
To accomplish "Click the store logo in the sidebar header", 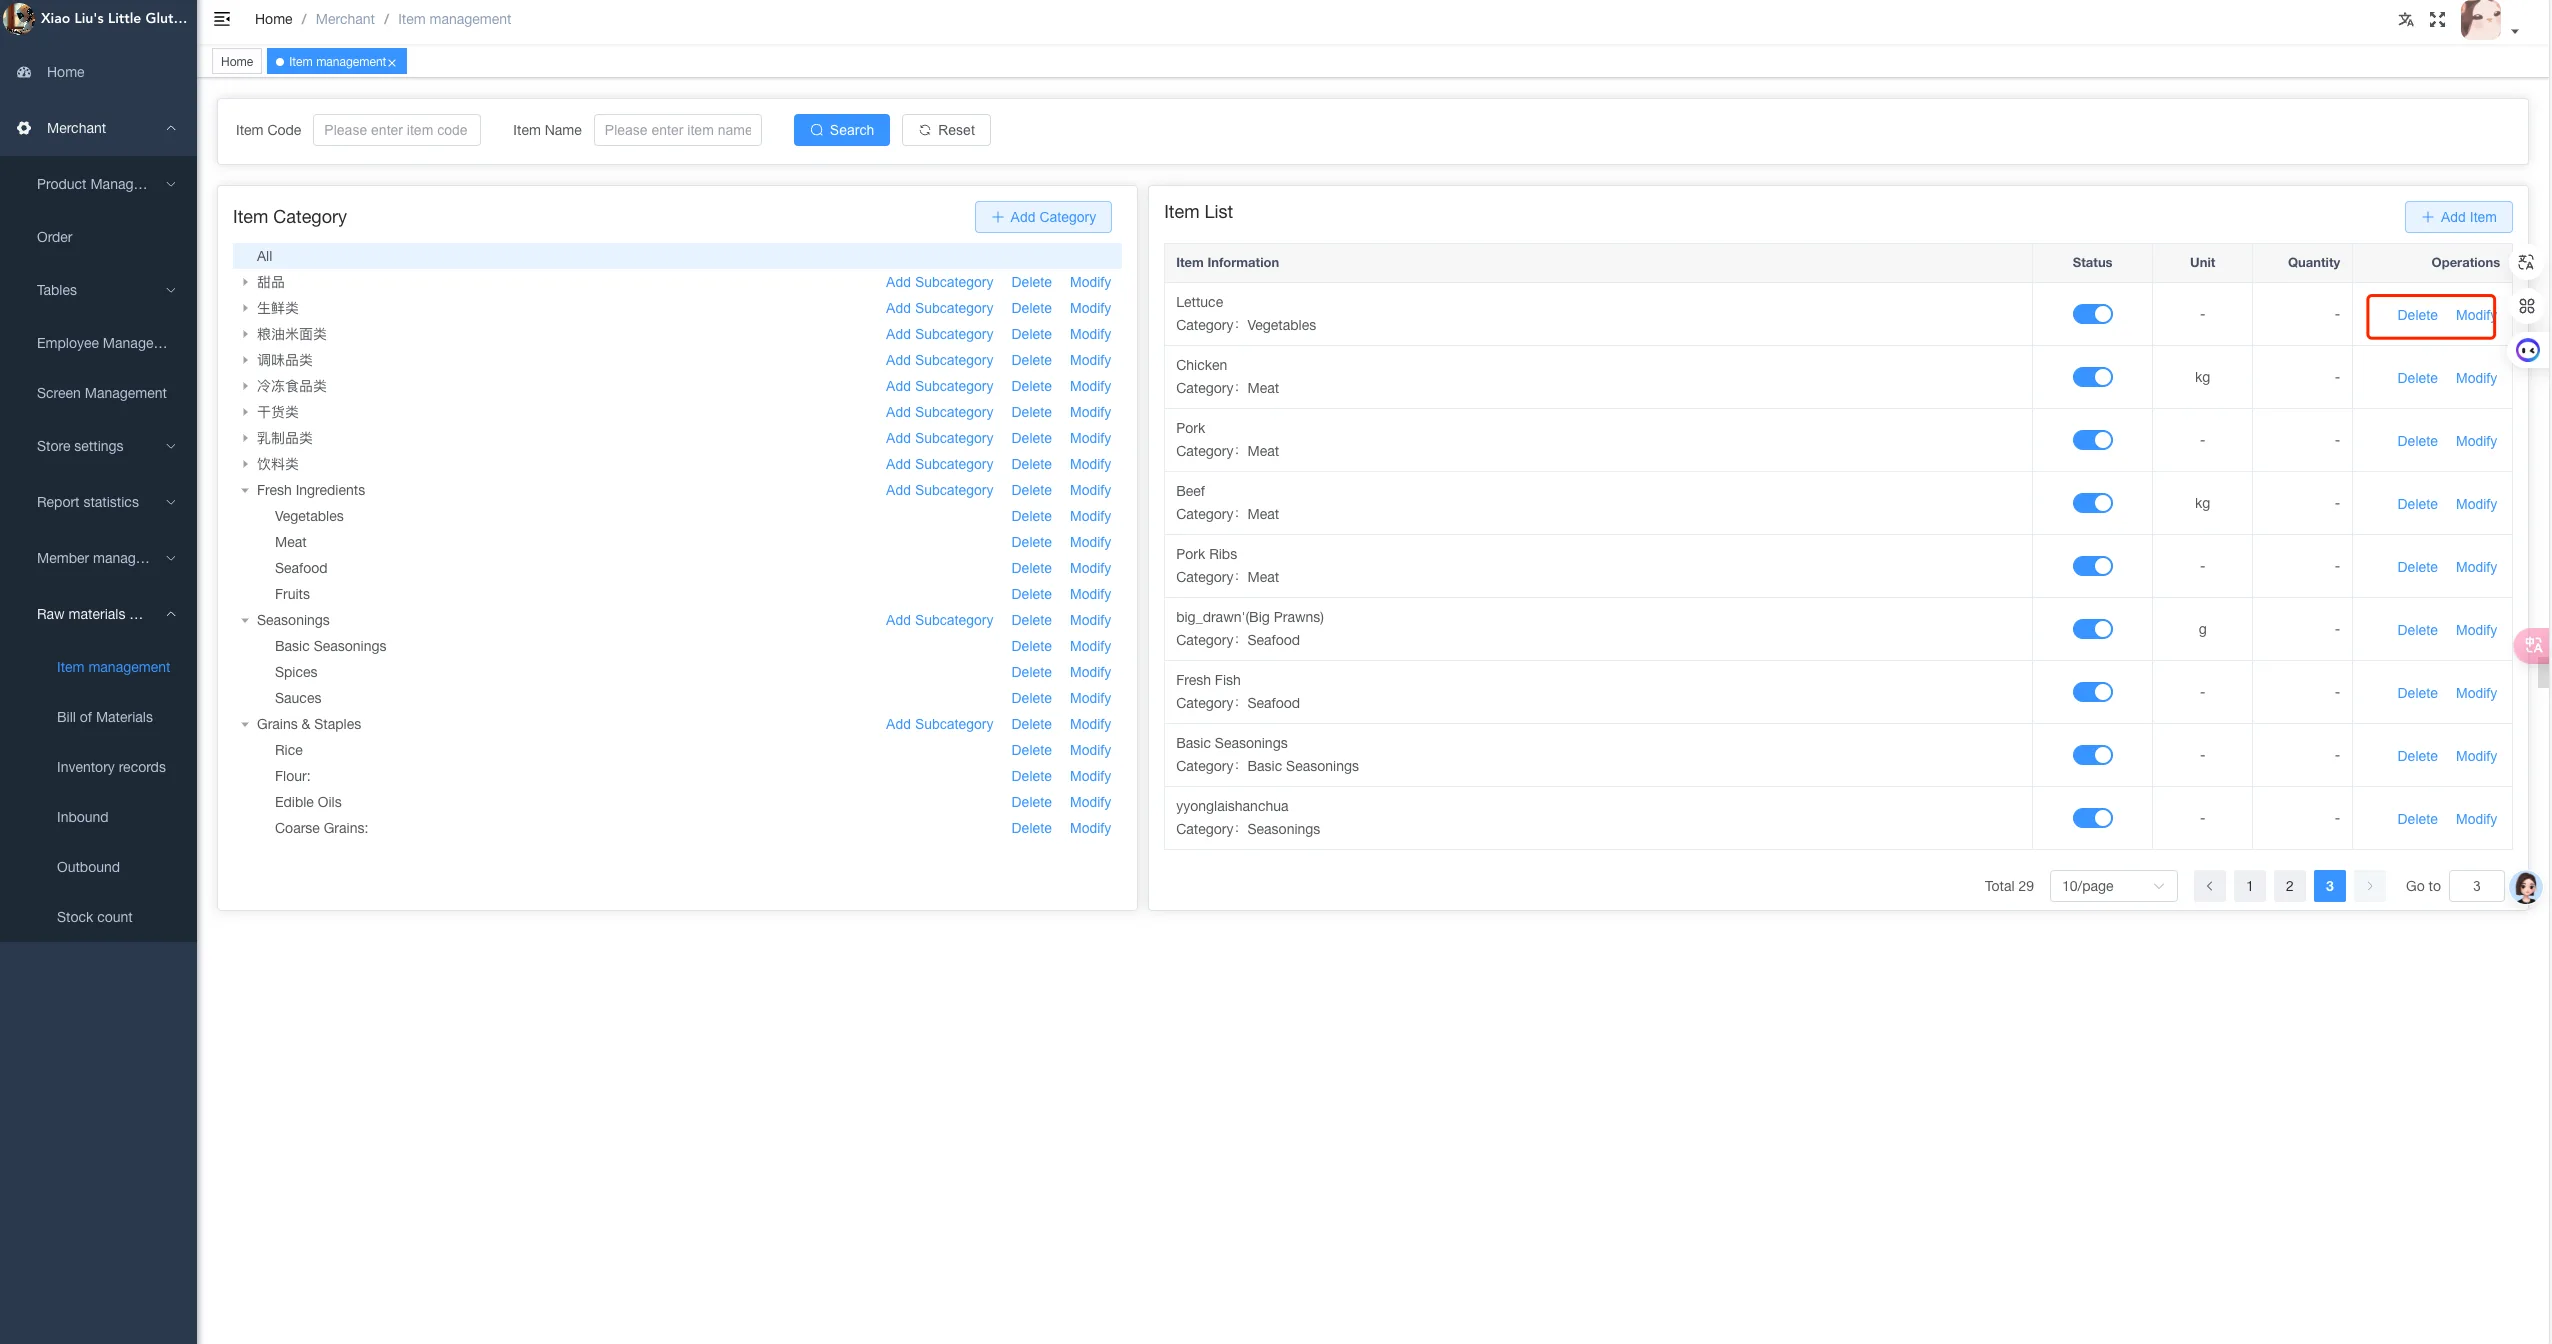I will [x=18, y=18].
